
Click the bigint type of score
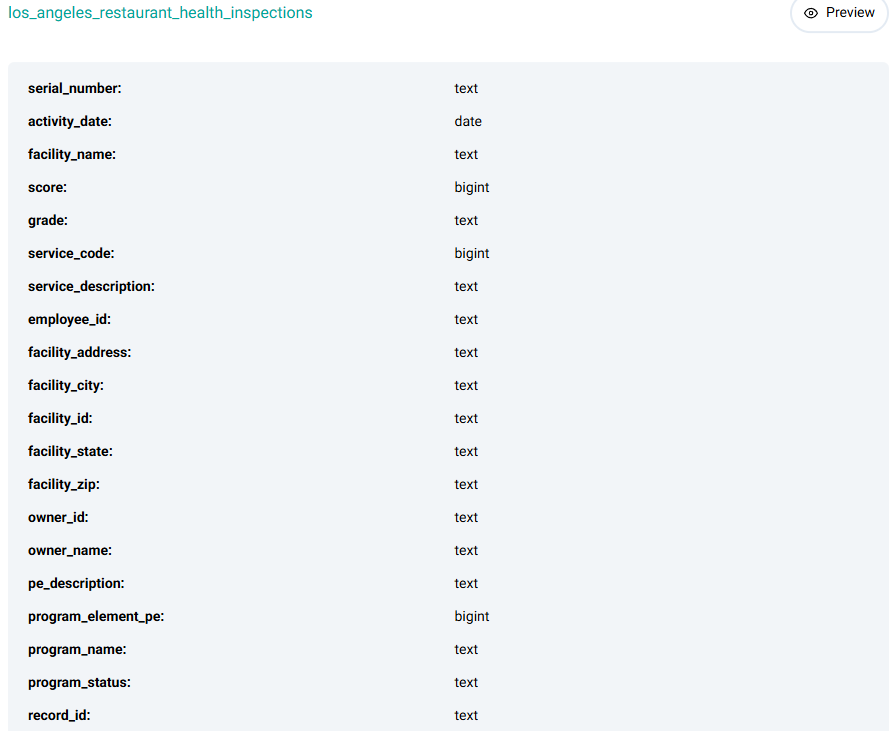(472, 187)
